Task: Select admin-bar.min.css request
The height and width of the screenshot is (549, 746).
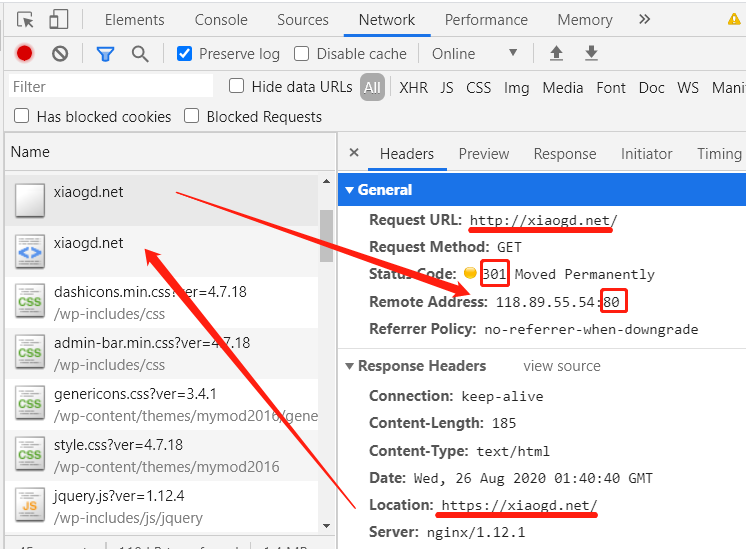Action: click(x=162, y=353)
